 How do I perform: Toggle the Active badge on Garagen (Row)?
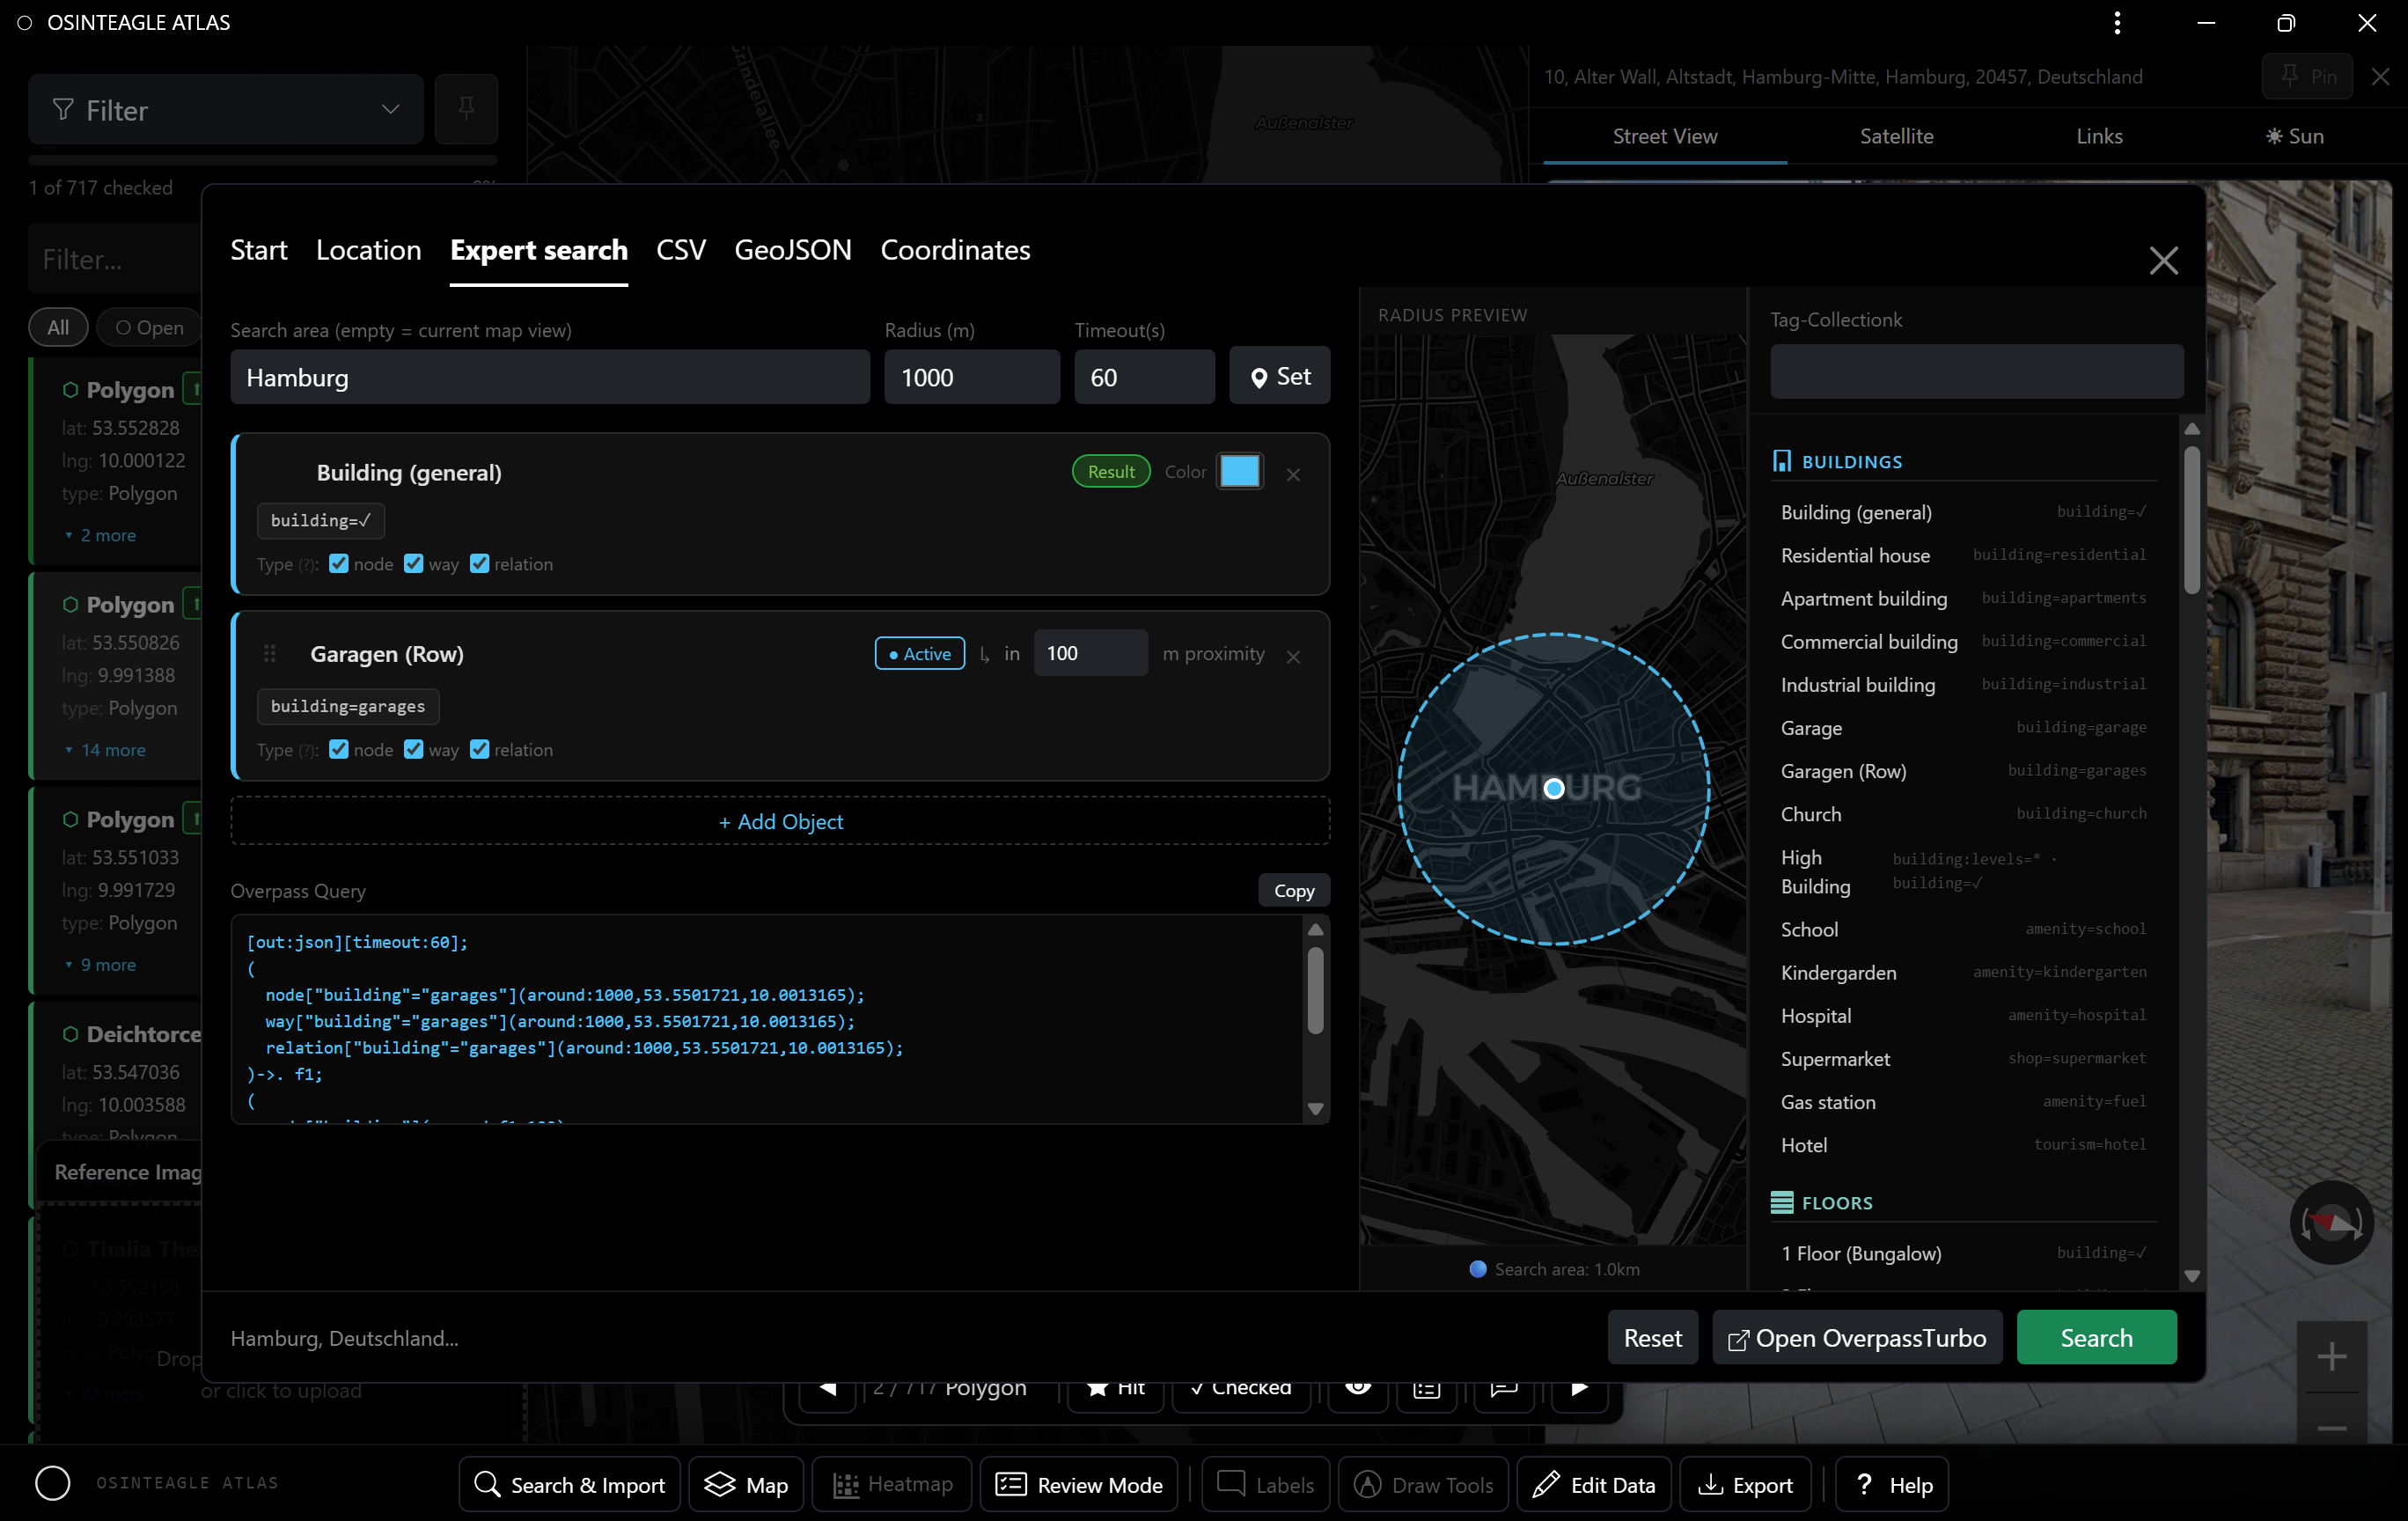919,653
